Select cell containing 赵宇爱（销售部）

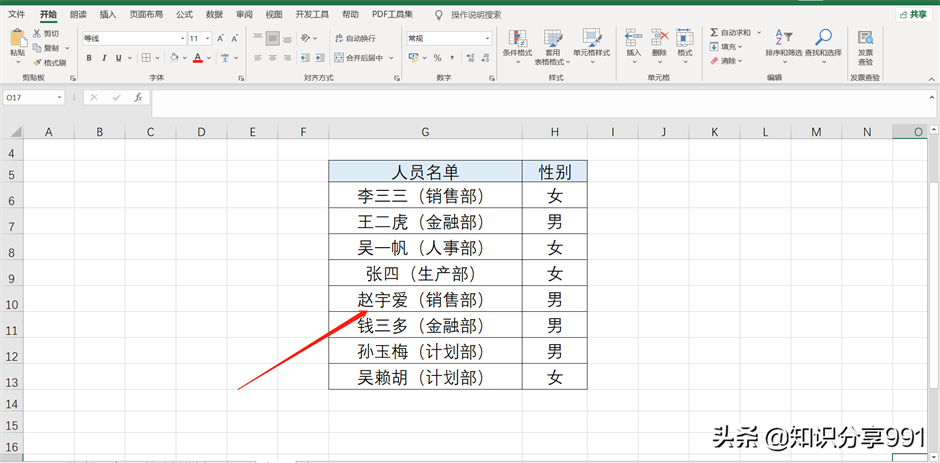tap(425, 299)
